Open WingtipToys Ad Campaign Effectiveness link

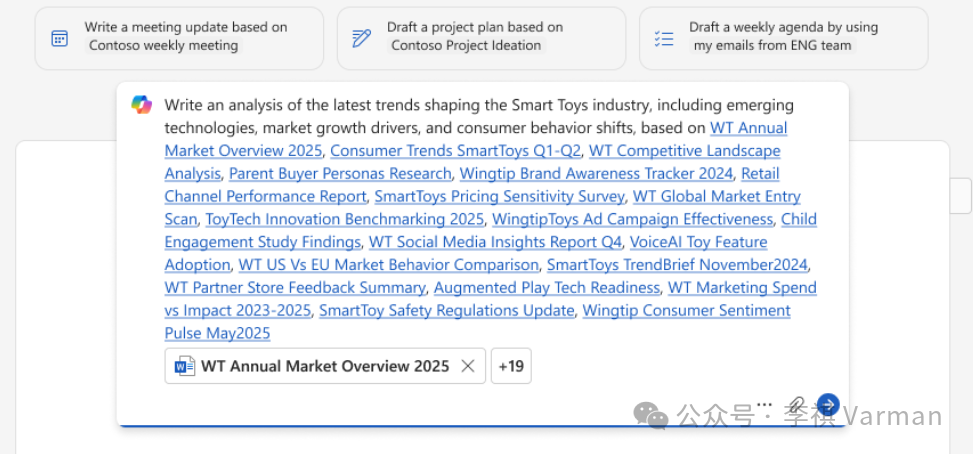click(632, 220)
